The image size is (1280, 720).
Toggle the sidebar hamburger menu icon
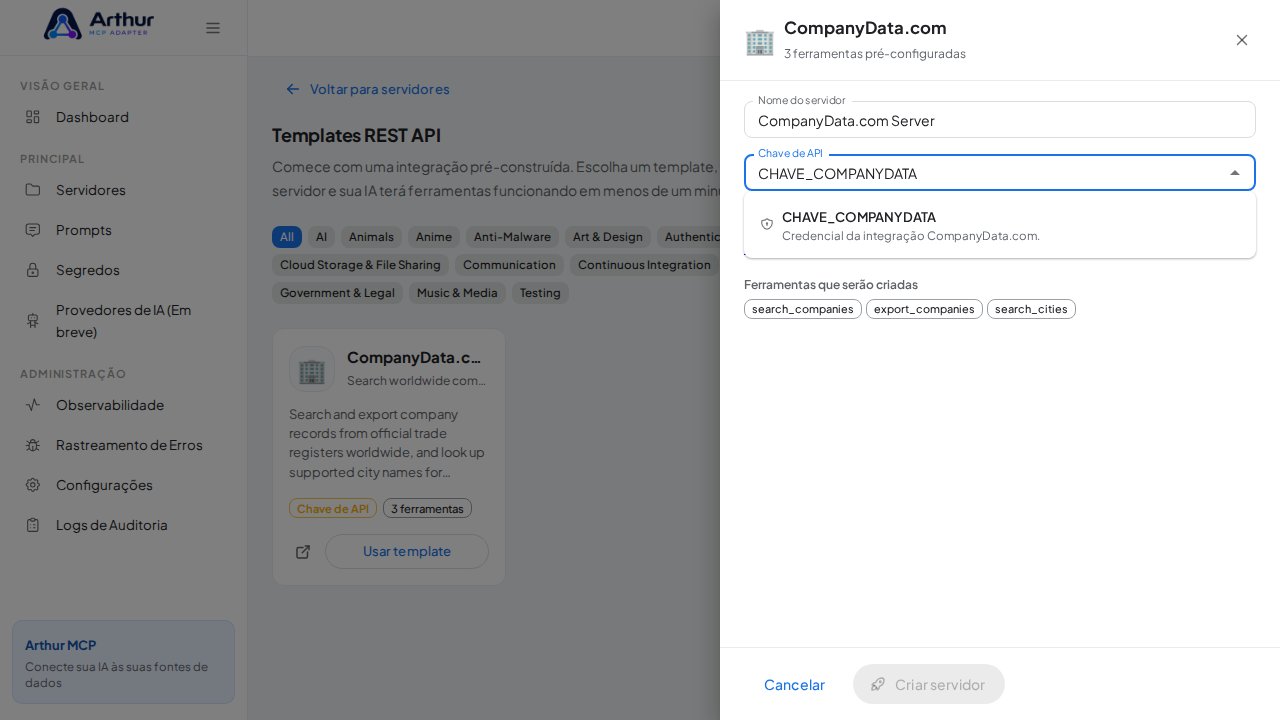coord(213,28)
